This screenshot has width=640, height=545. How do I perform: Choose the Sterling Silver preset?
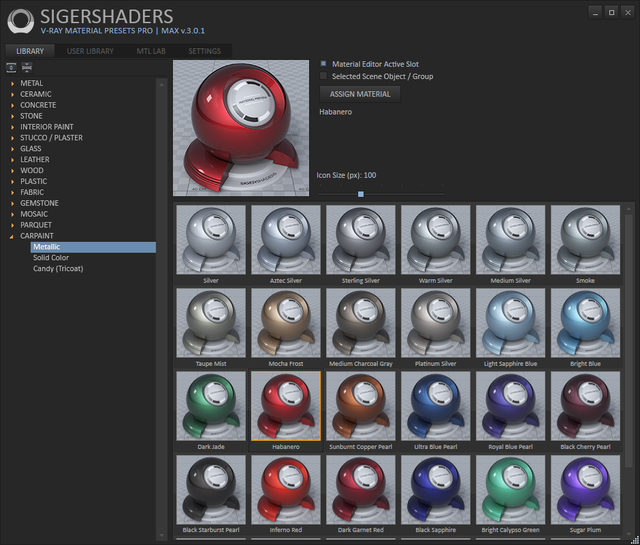361,240
